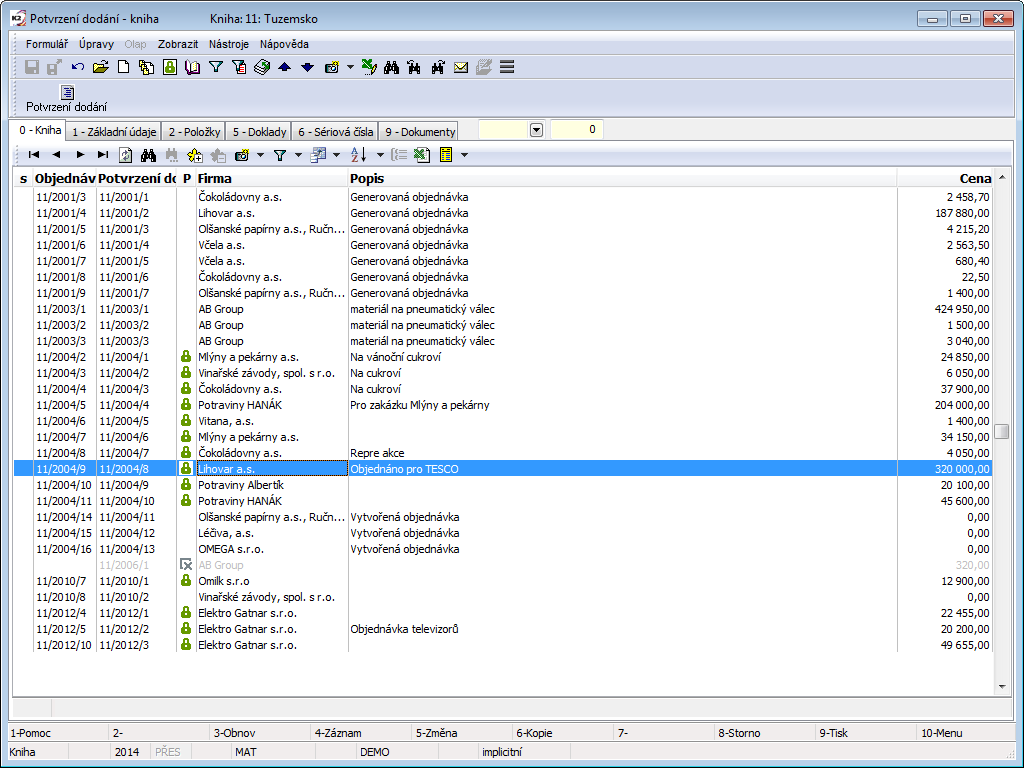This screenshot has height=768, width=1024.
Task: Jump to last record navigation arrow
Action: [x=103, y=155]
